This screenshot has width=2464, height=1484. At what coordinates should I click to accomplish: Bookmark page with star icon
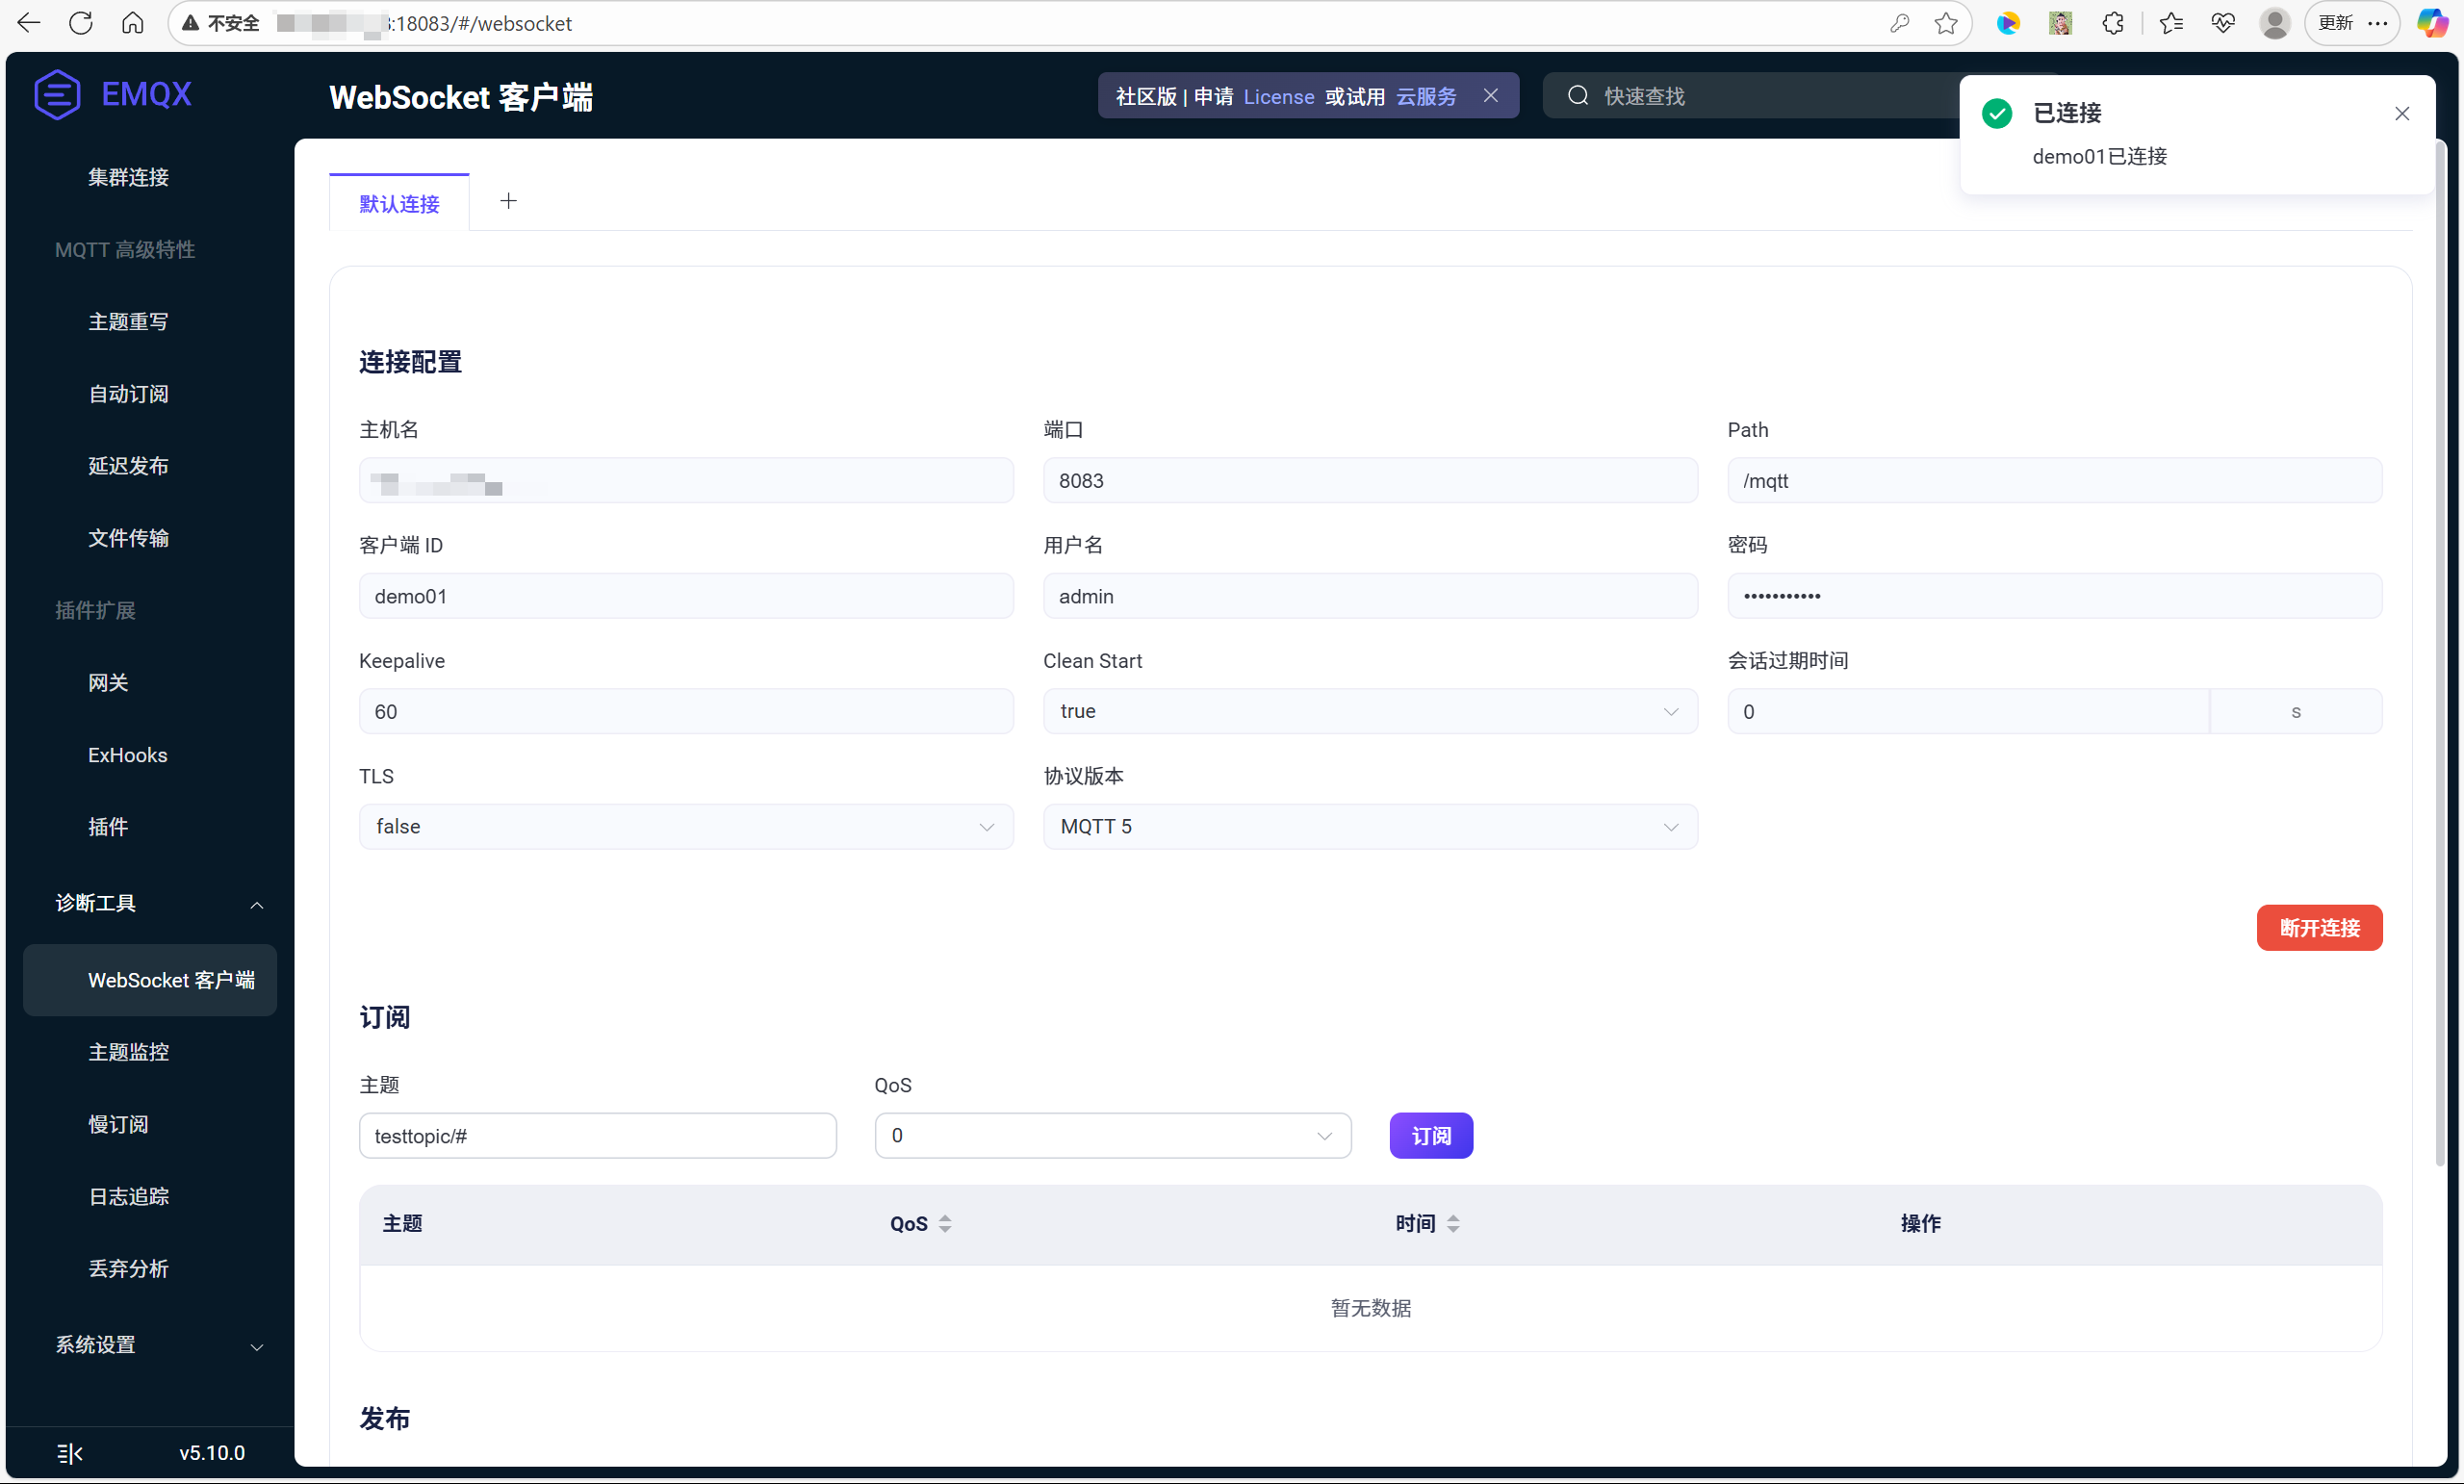[1945, 23]
